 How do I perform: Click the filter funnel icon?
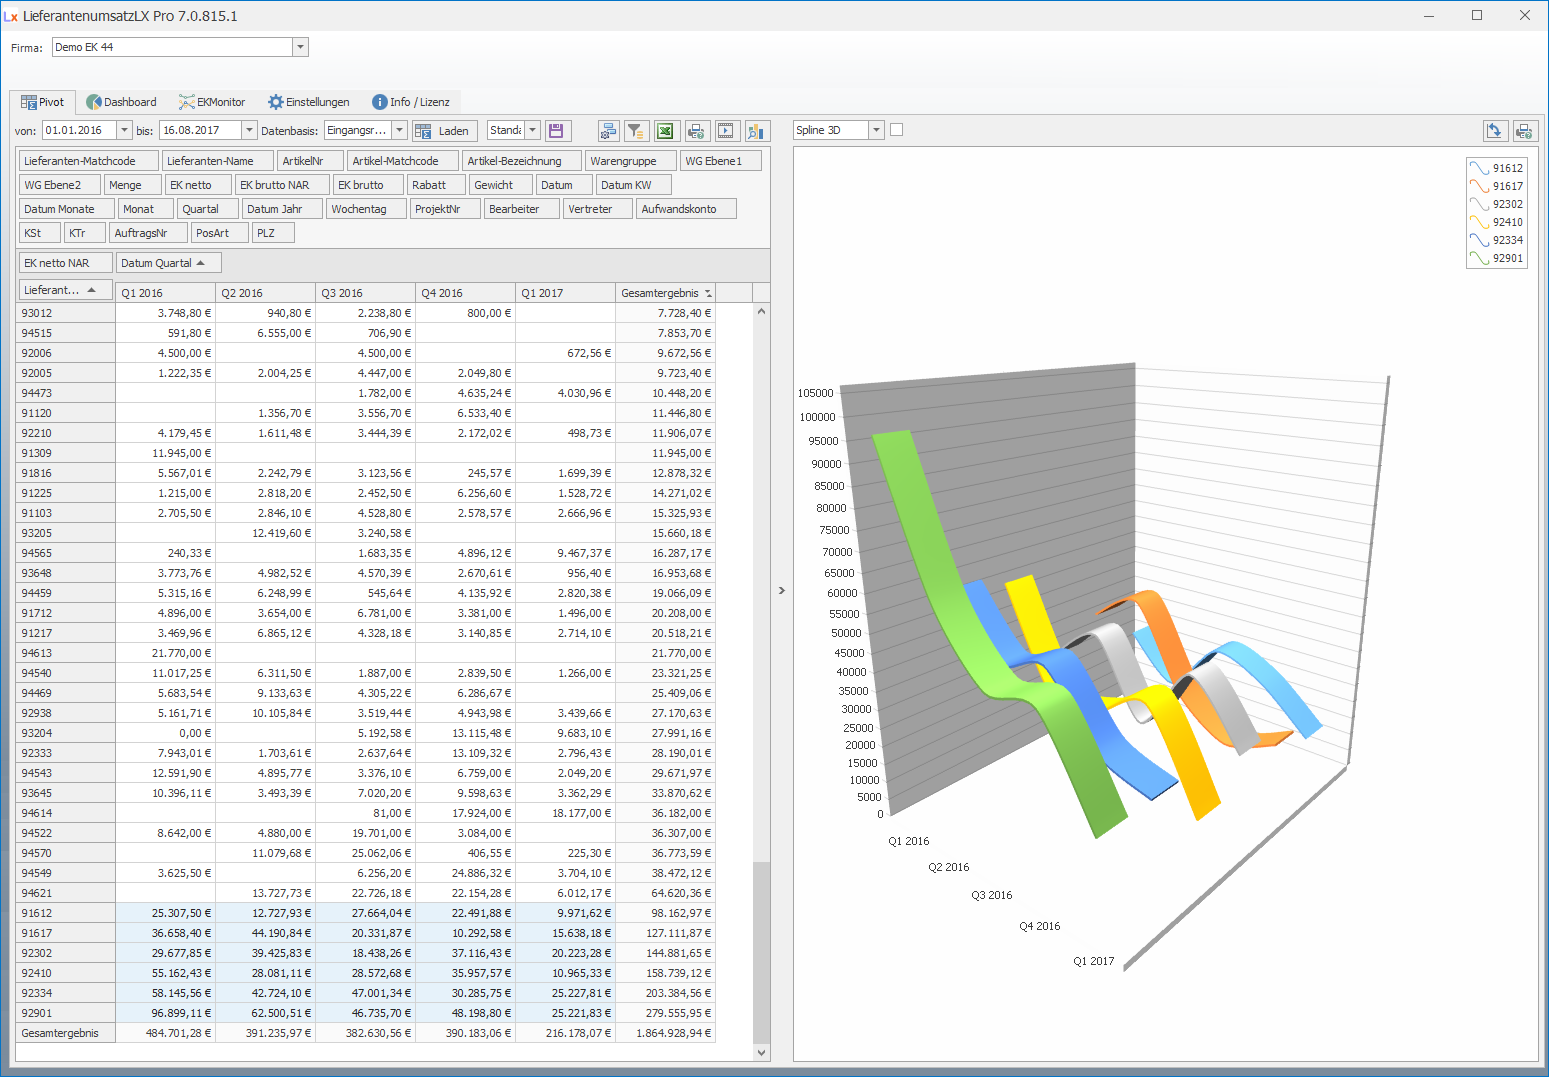click(x=636, y=131)
